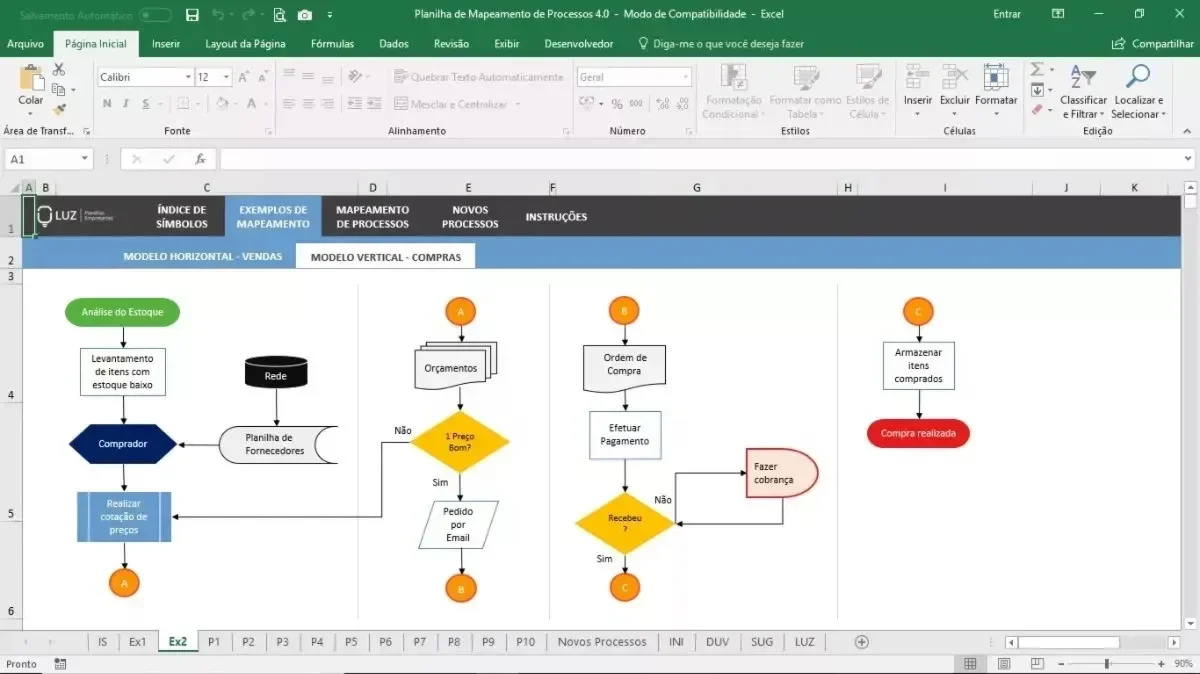
Task: Click the zoom in plus button
Action: (x=1160, y=664)
